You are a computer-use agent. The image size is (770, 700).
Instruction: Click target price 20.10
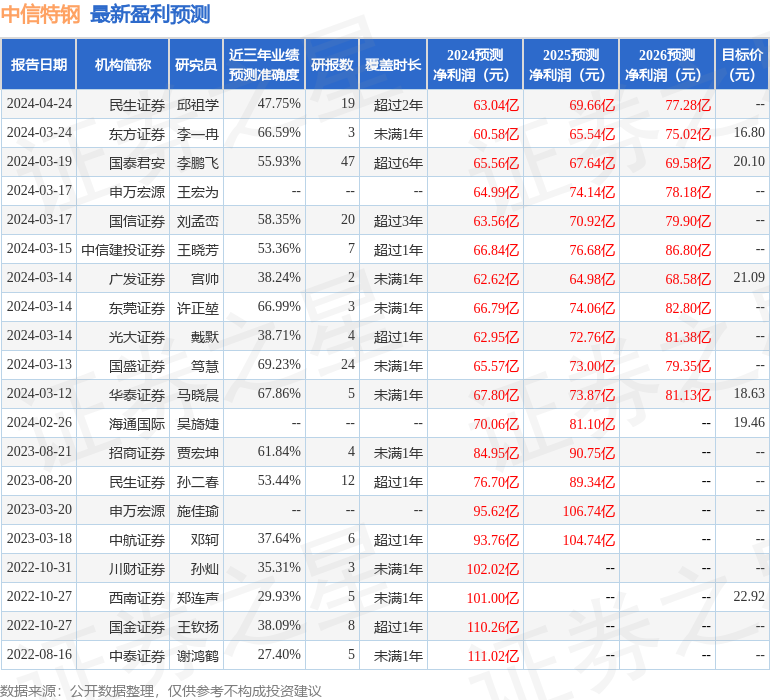(x=749, y=162)
